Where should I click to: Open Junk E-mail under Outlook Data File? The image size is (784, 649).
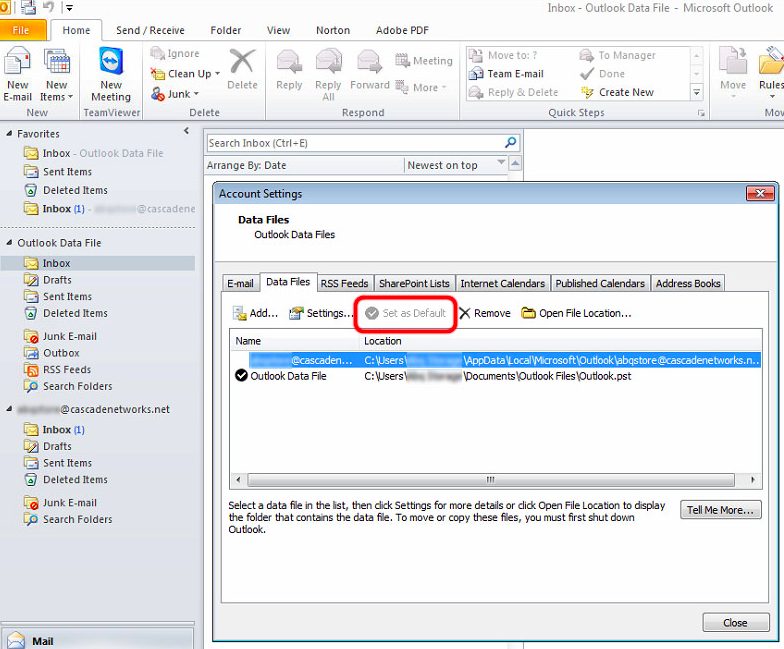point(70,336)
